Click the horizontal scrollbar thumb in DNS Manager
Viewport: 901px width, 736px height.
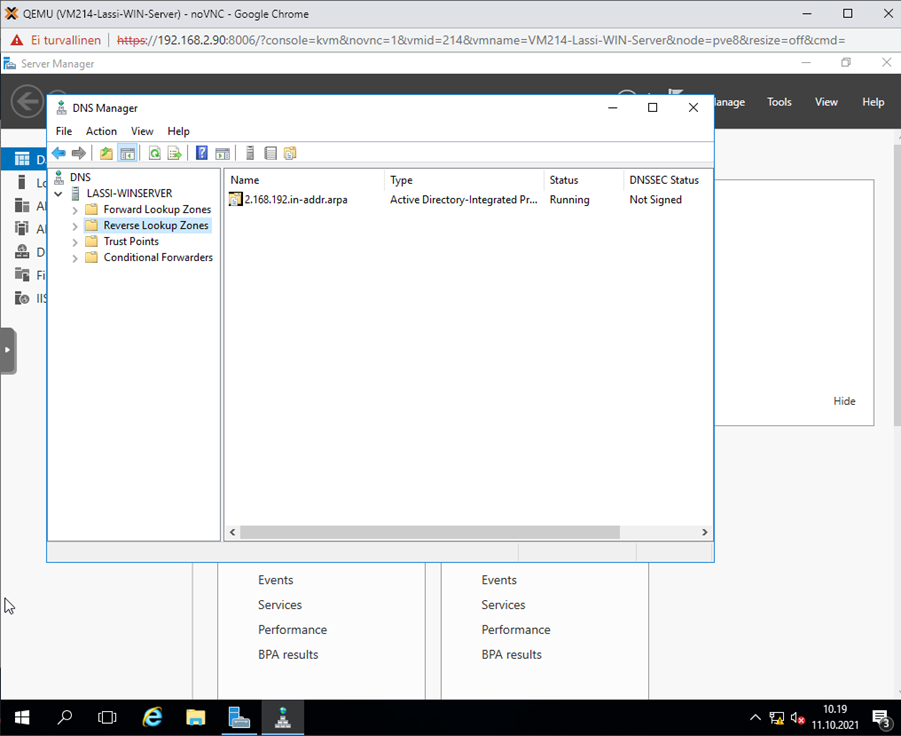pos(430,532)
